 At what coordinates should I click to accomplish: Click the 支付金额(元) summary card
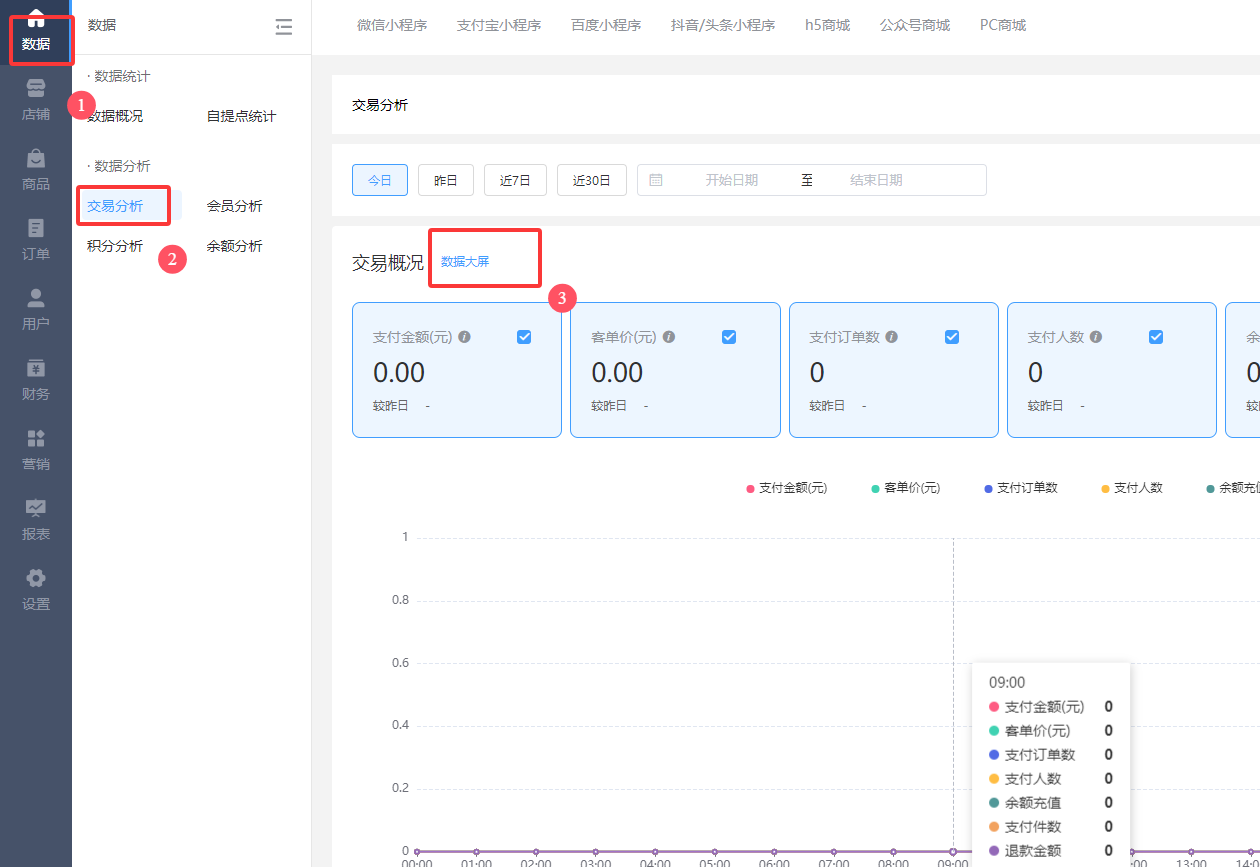coord(457,370)
